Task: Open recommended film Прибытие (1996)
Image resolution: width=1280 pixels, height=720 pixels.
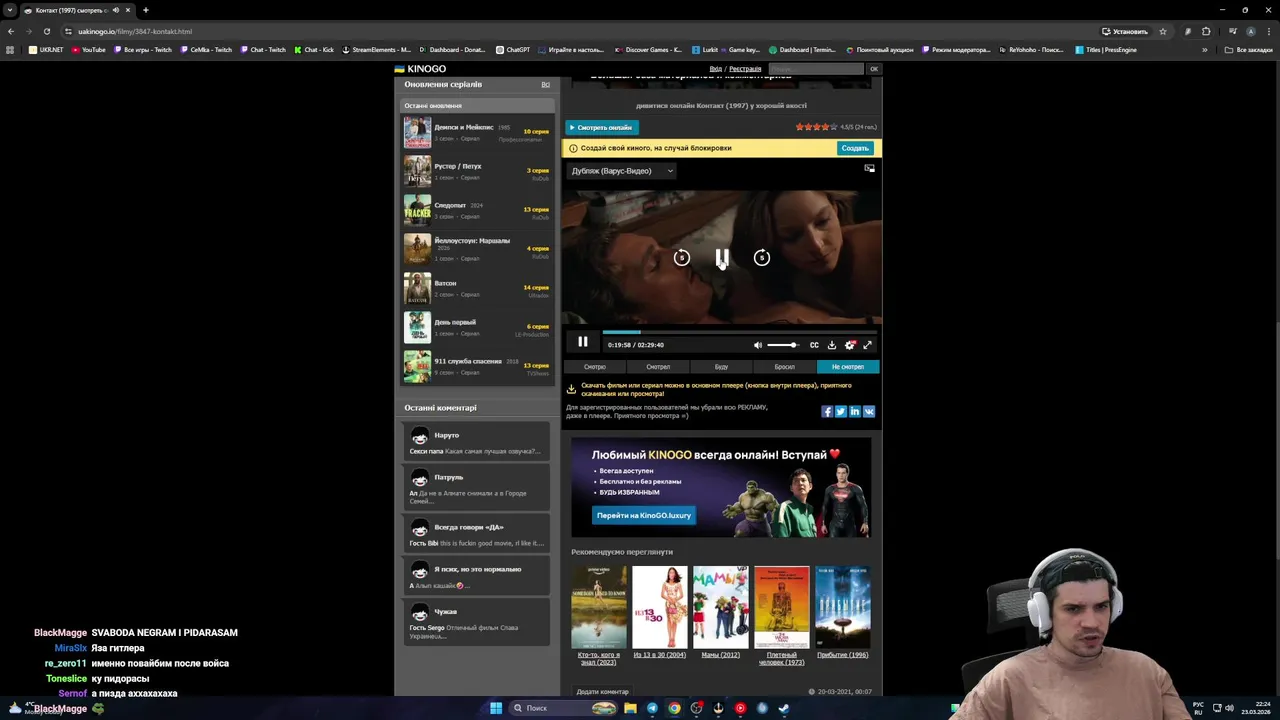Action: [842, 612]
